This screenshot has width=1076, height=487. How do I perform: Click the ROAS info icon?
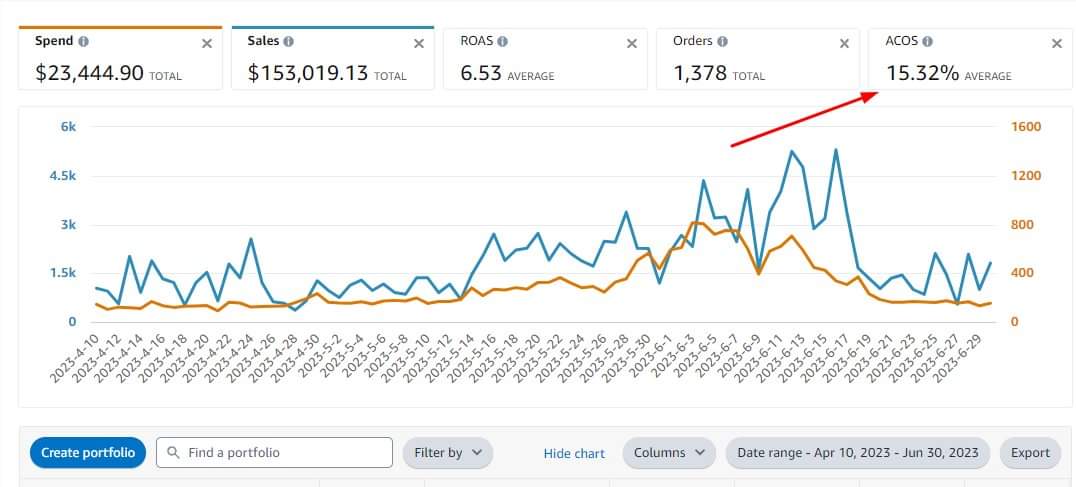pos(502,42)
